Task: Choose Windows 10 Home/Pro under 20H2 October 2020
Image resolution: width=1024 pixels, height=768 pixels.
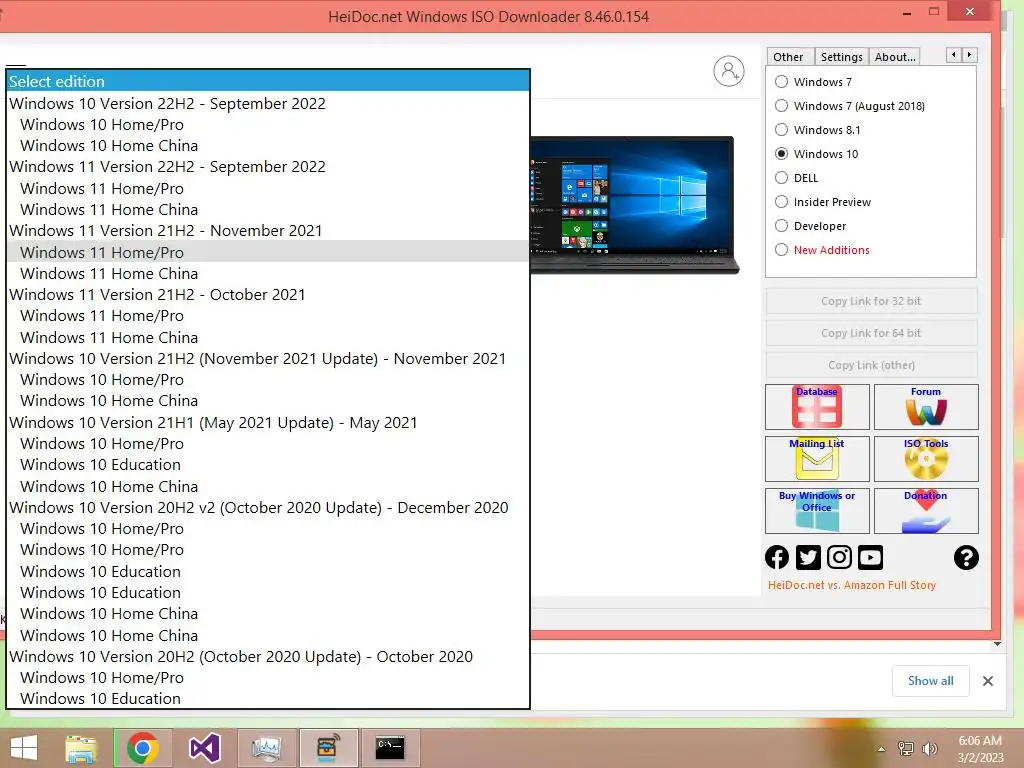Action: point(268,677)
